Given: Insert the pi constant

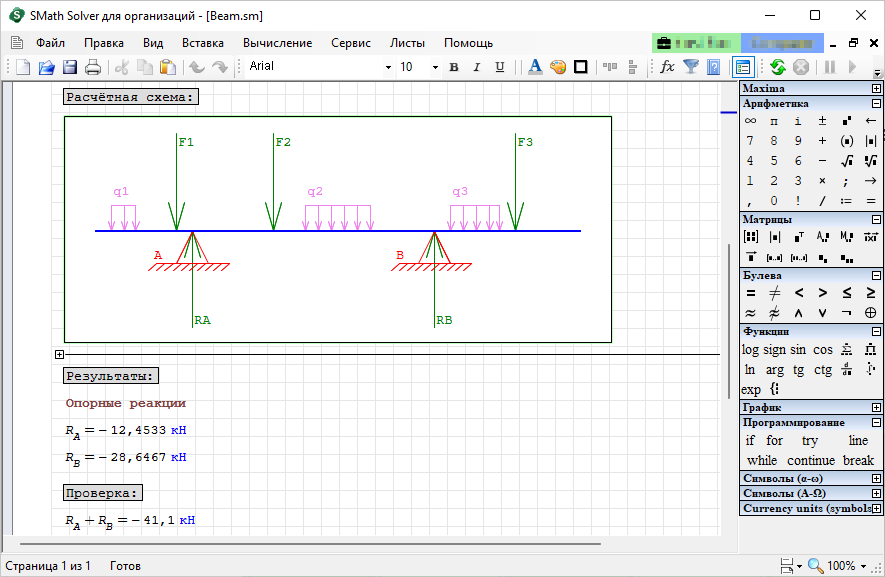Looking at the screenshot, I should click(x=774, y=121).
